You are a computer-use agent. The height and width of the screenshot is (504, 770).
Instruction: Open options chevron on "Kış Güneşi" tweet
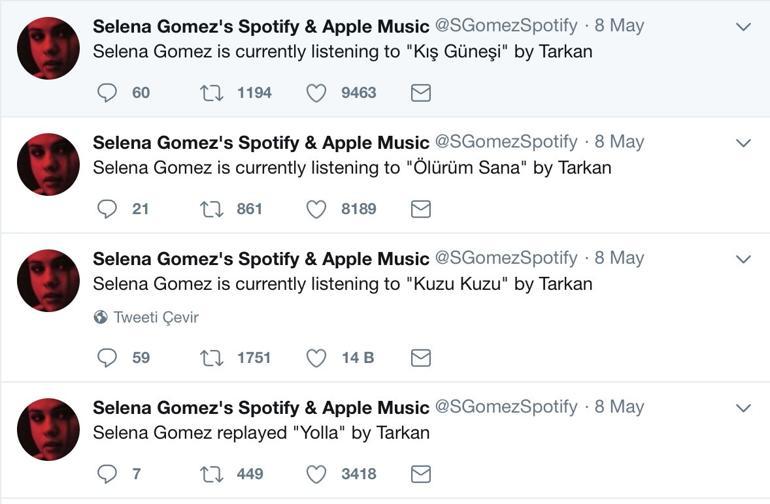point(743,27)
